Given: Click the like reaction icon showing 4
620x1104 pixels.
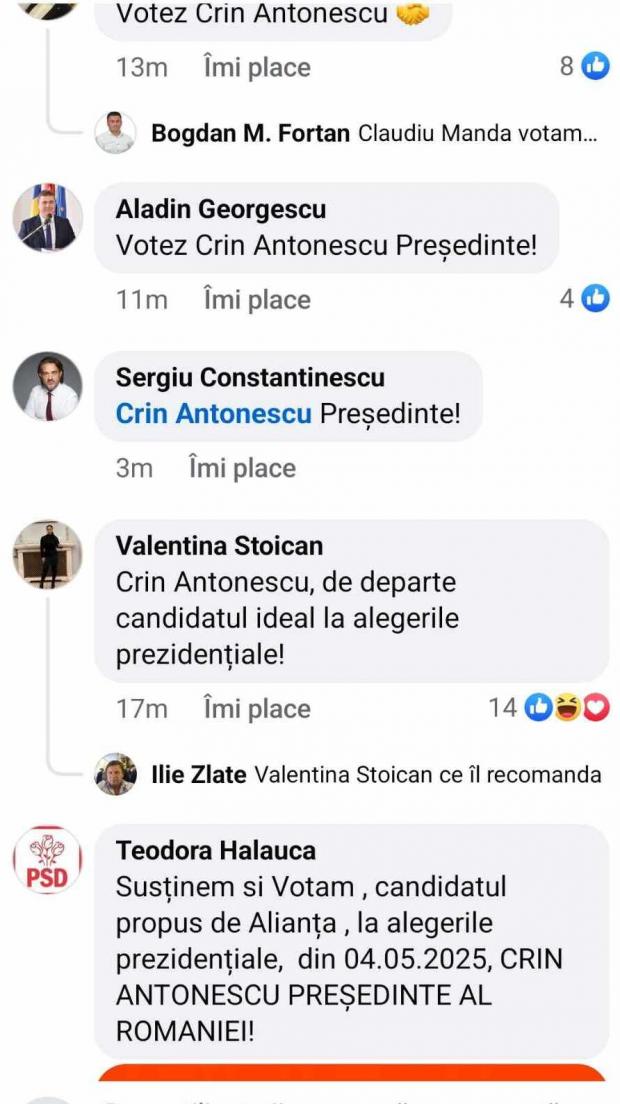Looking at the screenshot, I should [596, 298].
